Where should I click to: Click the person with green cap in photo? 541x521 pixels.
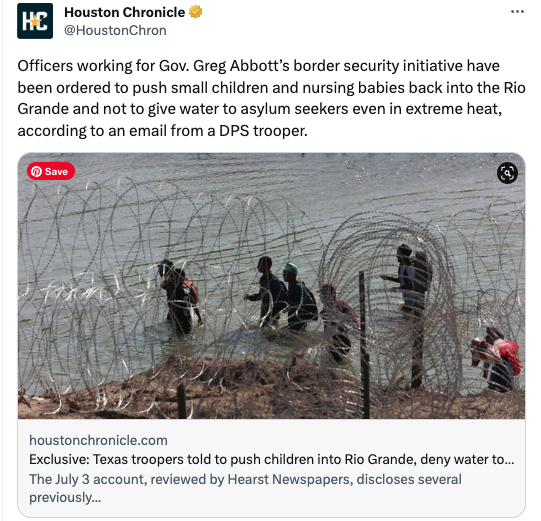tap(299, 296)
